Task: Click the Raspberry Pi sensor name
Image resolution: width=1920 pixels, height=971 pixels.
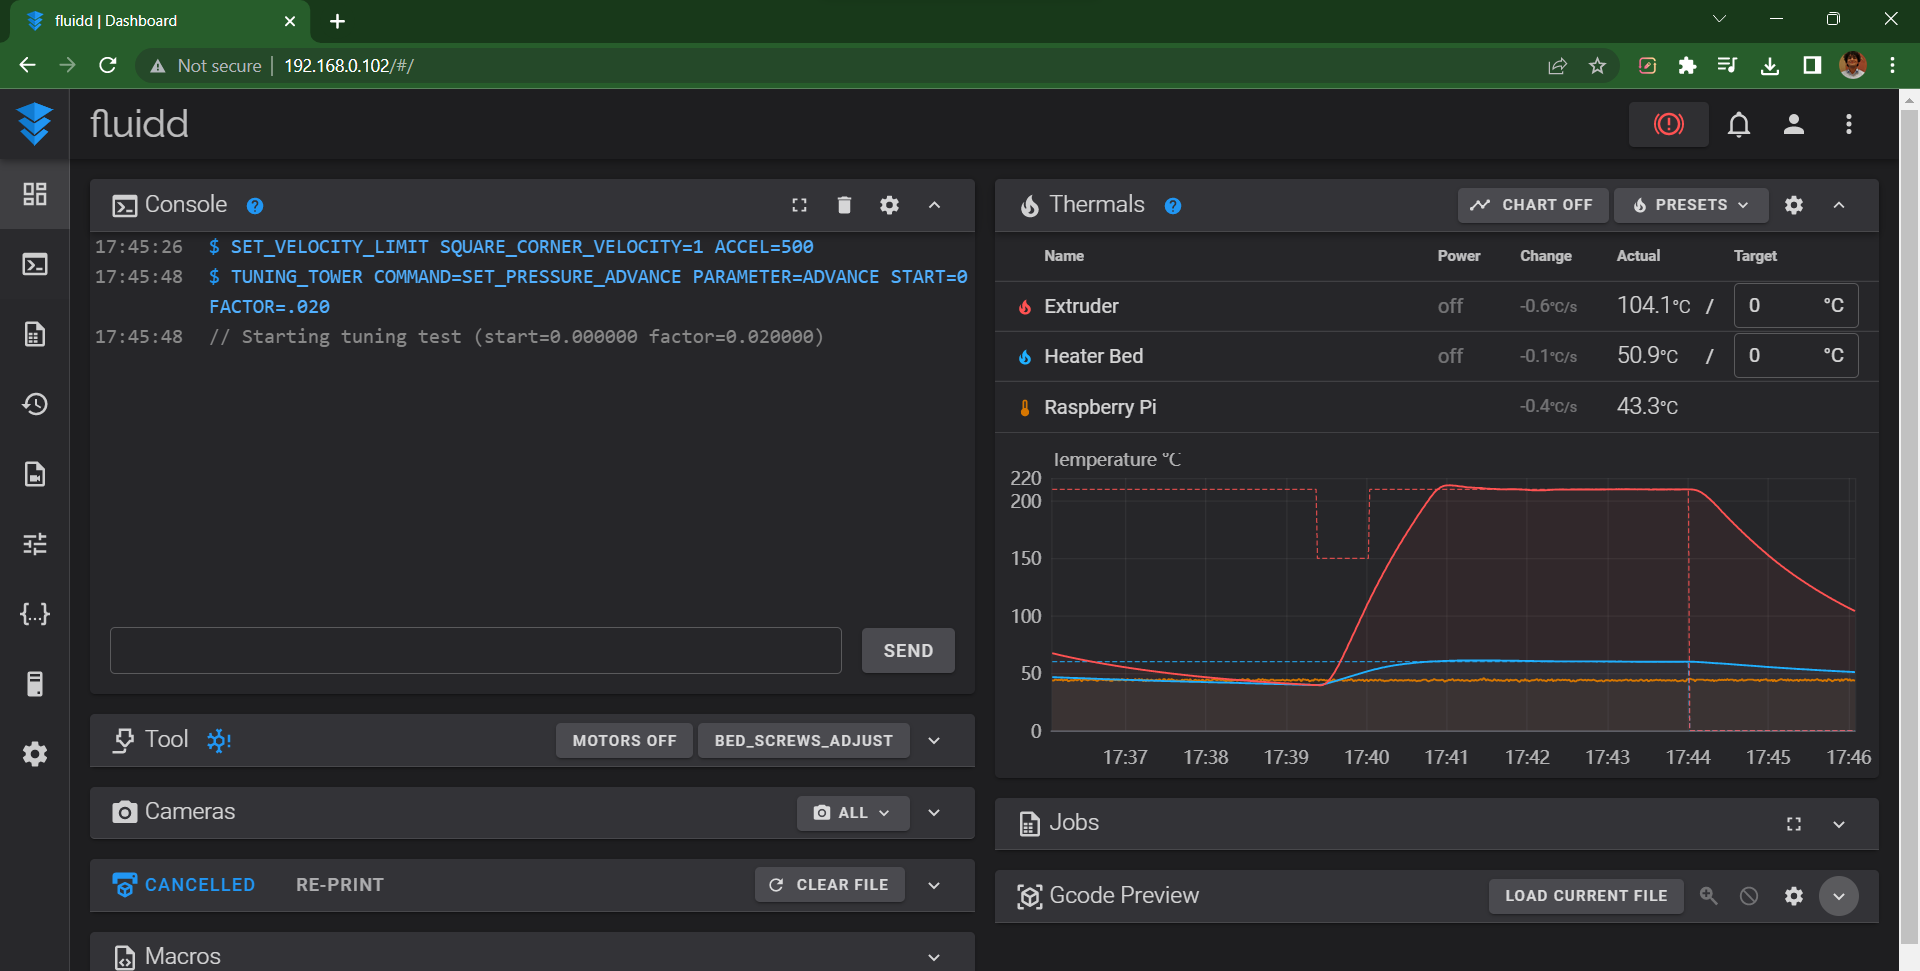Action: 1100,407
